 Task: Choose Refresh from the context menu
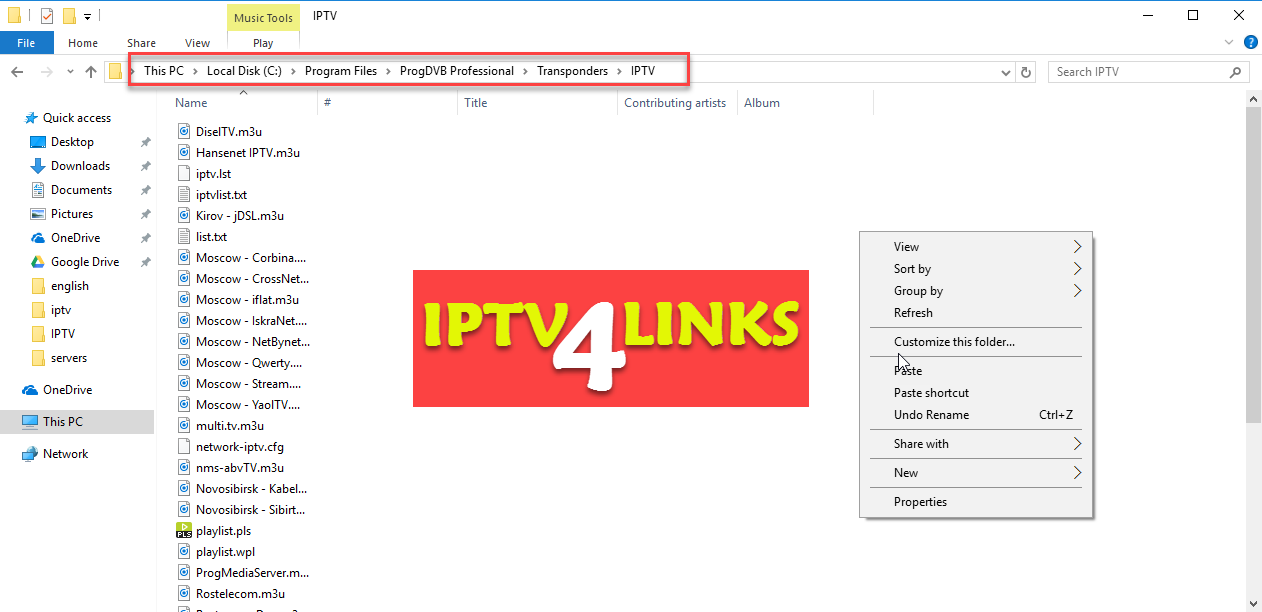click(x=976, y=312)
